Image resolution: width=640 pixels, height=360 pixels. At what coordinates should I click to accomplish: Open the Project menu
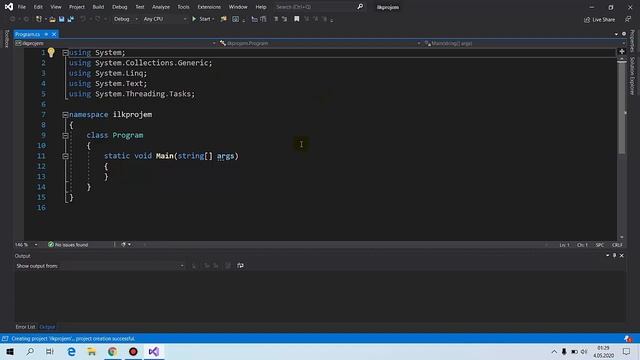point(77,7)
